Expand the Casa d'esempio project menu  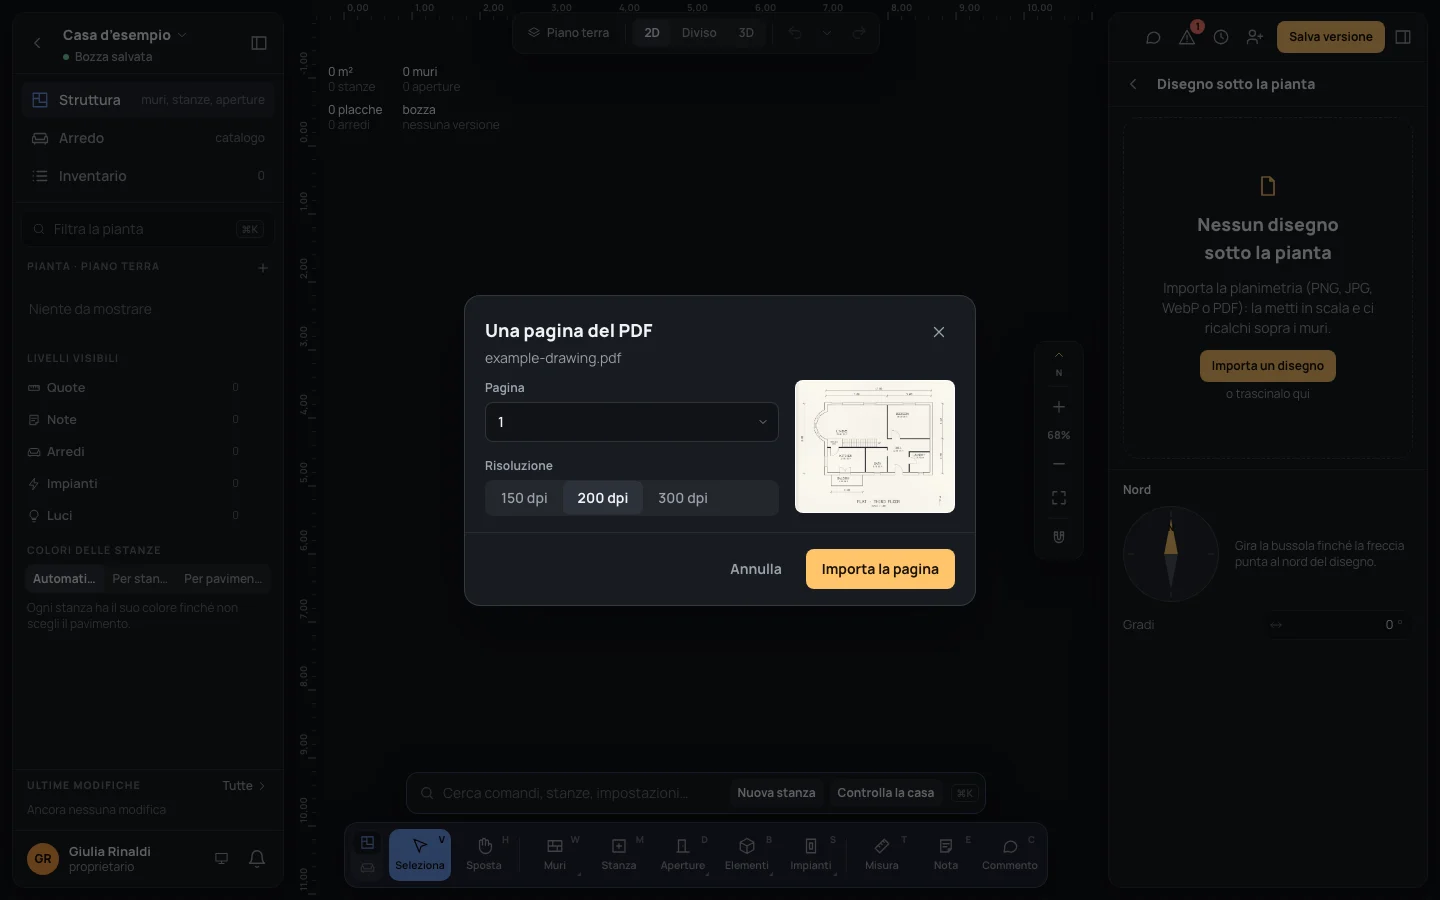pos(125,35)
